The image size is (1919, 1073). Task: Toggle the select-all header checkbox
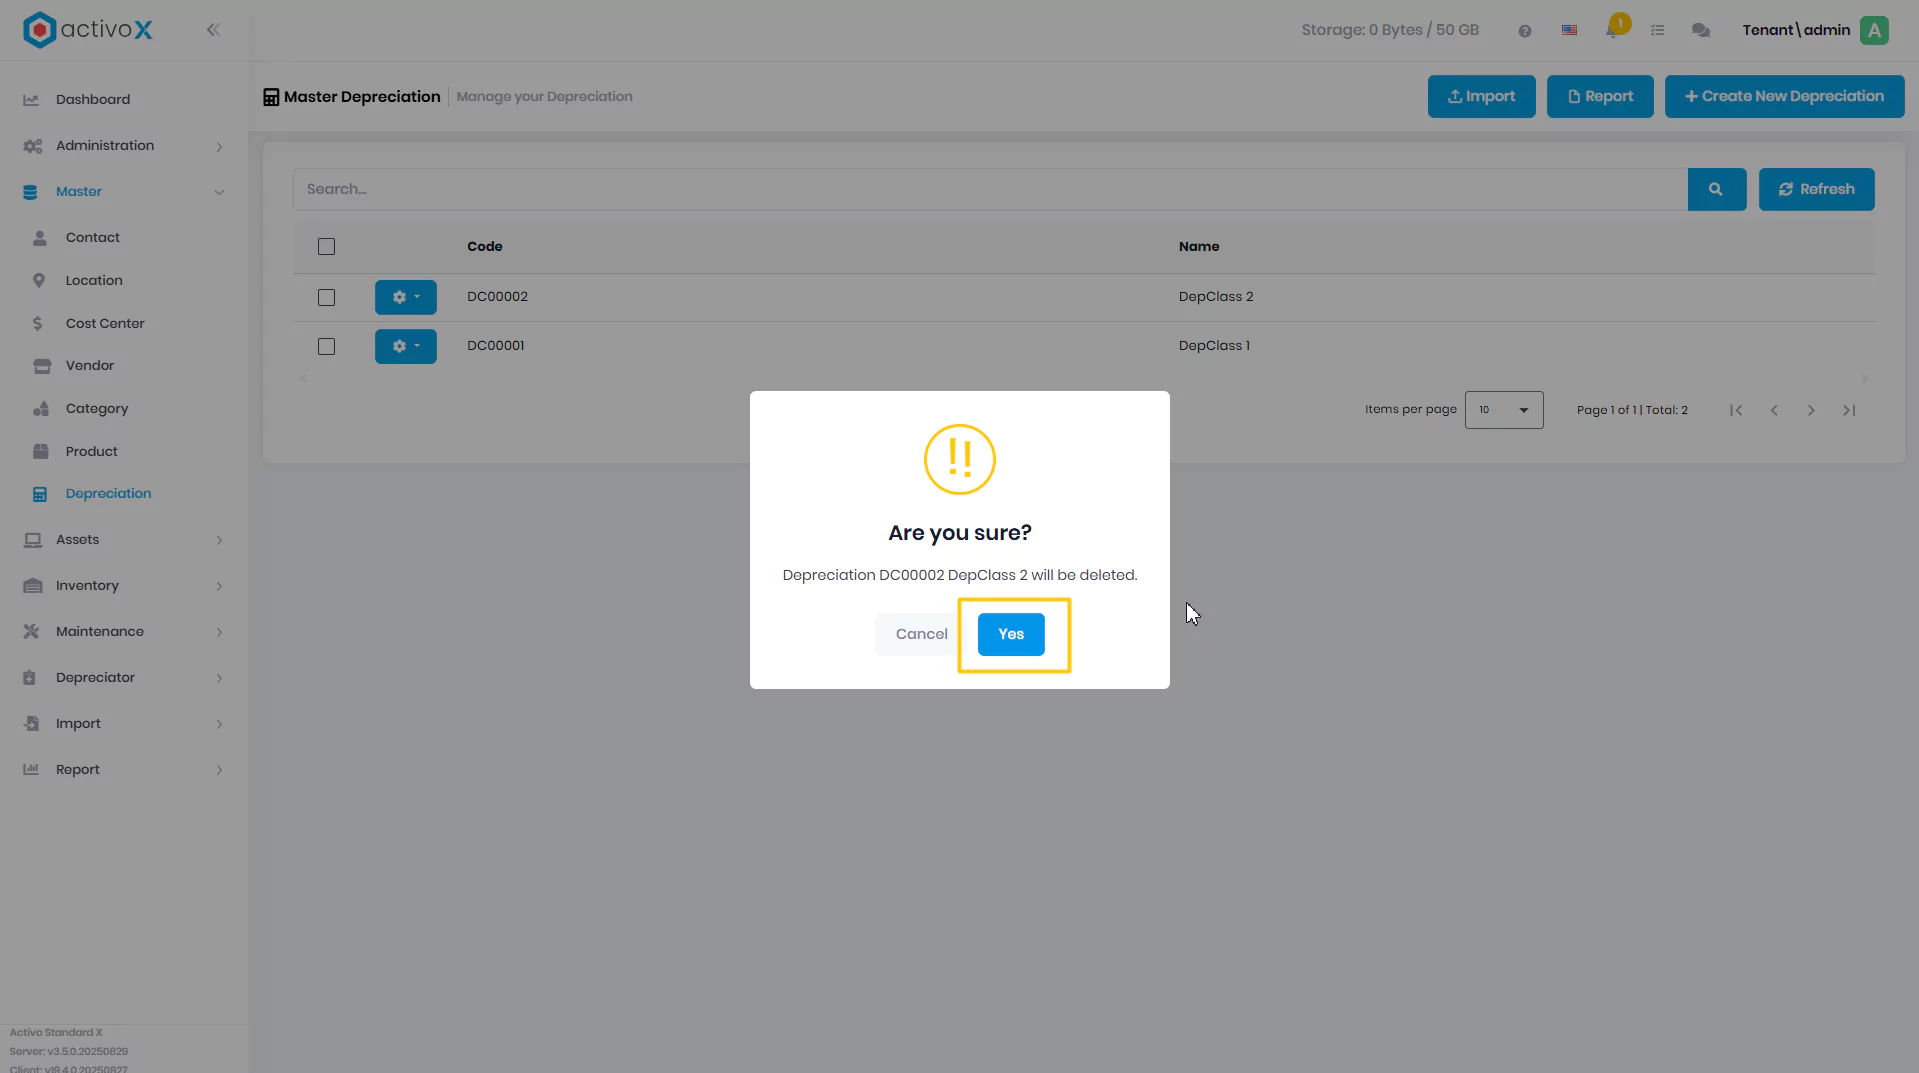(x=326, y=247)
